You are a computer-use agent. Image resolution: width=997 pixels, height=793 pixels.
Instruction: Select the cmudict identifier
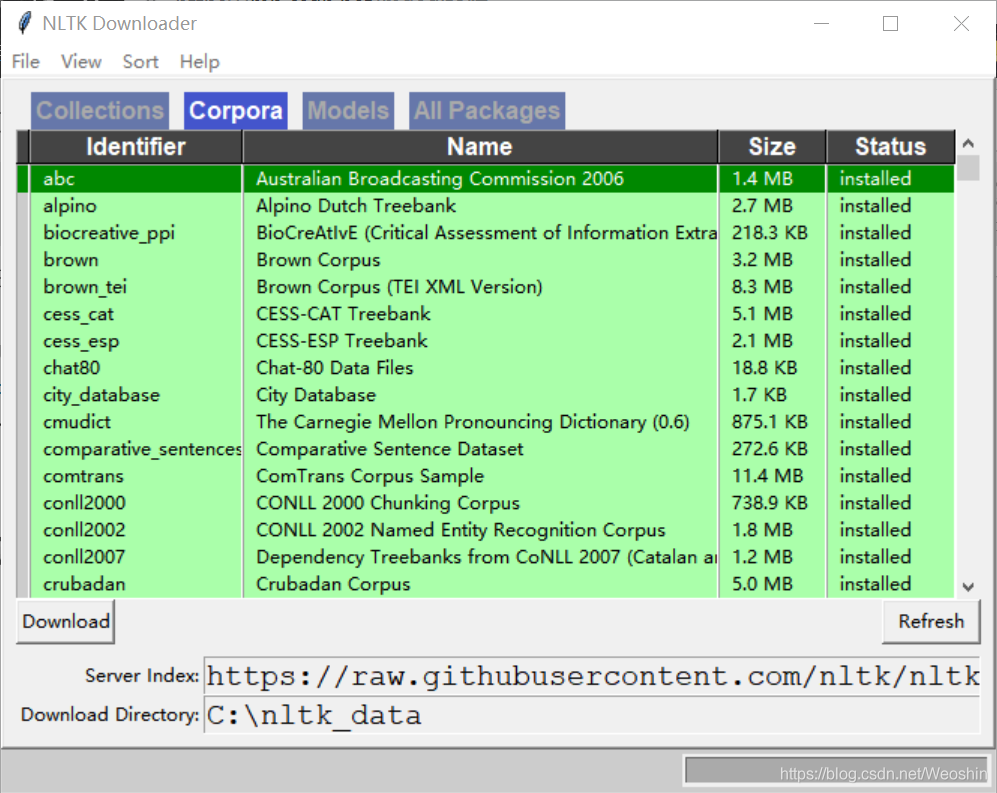[x=76, y=422]
